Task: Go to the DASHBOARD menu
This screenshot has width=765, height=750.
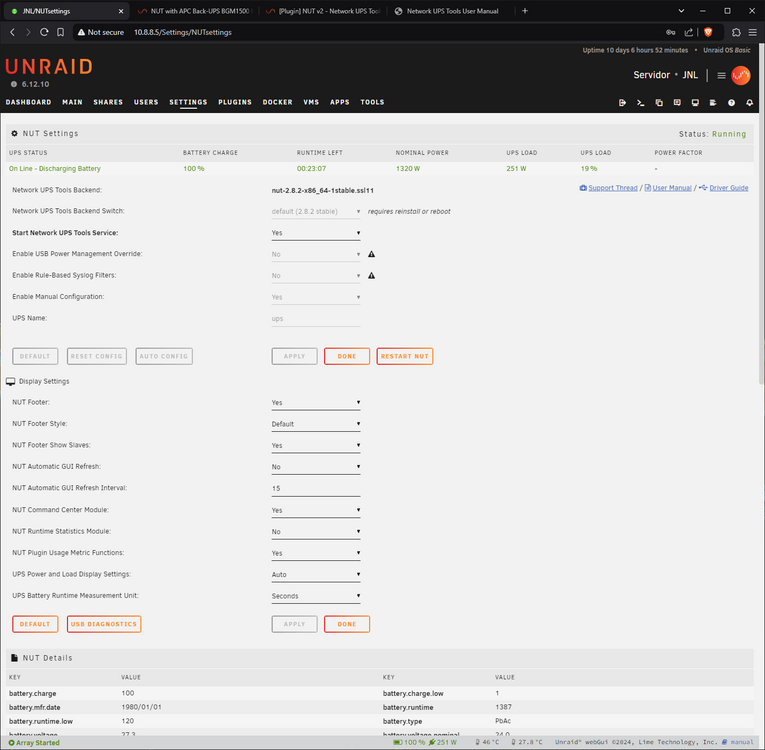Action: (28, 102)
